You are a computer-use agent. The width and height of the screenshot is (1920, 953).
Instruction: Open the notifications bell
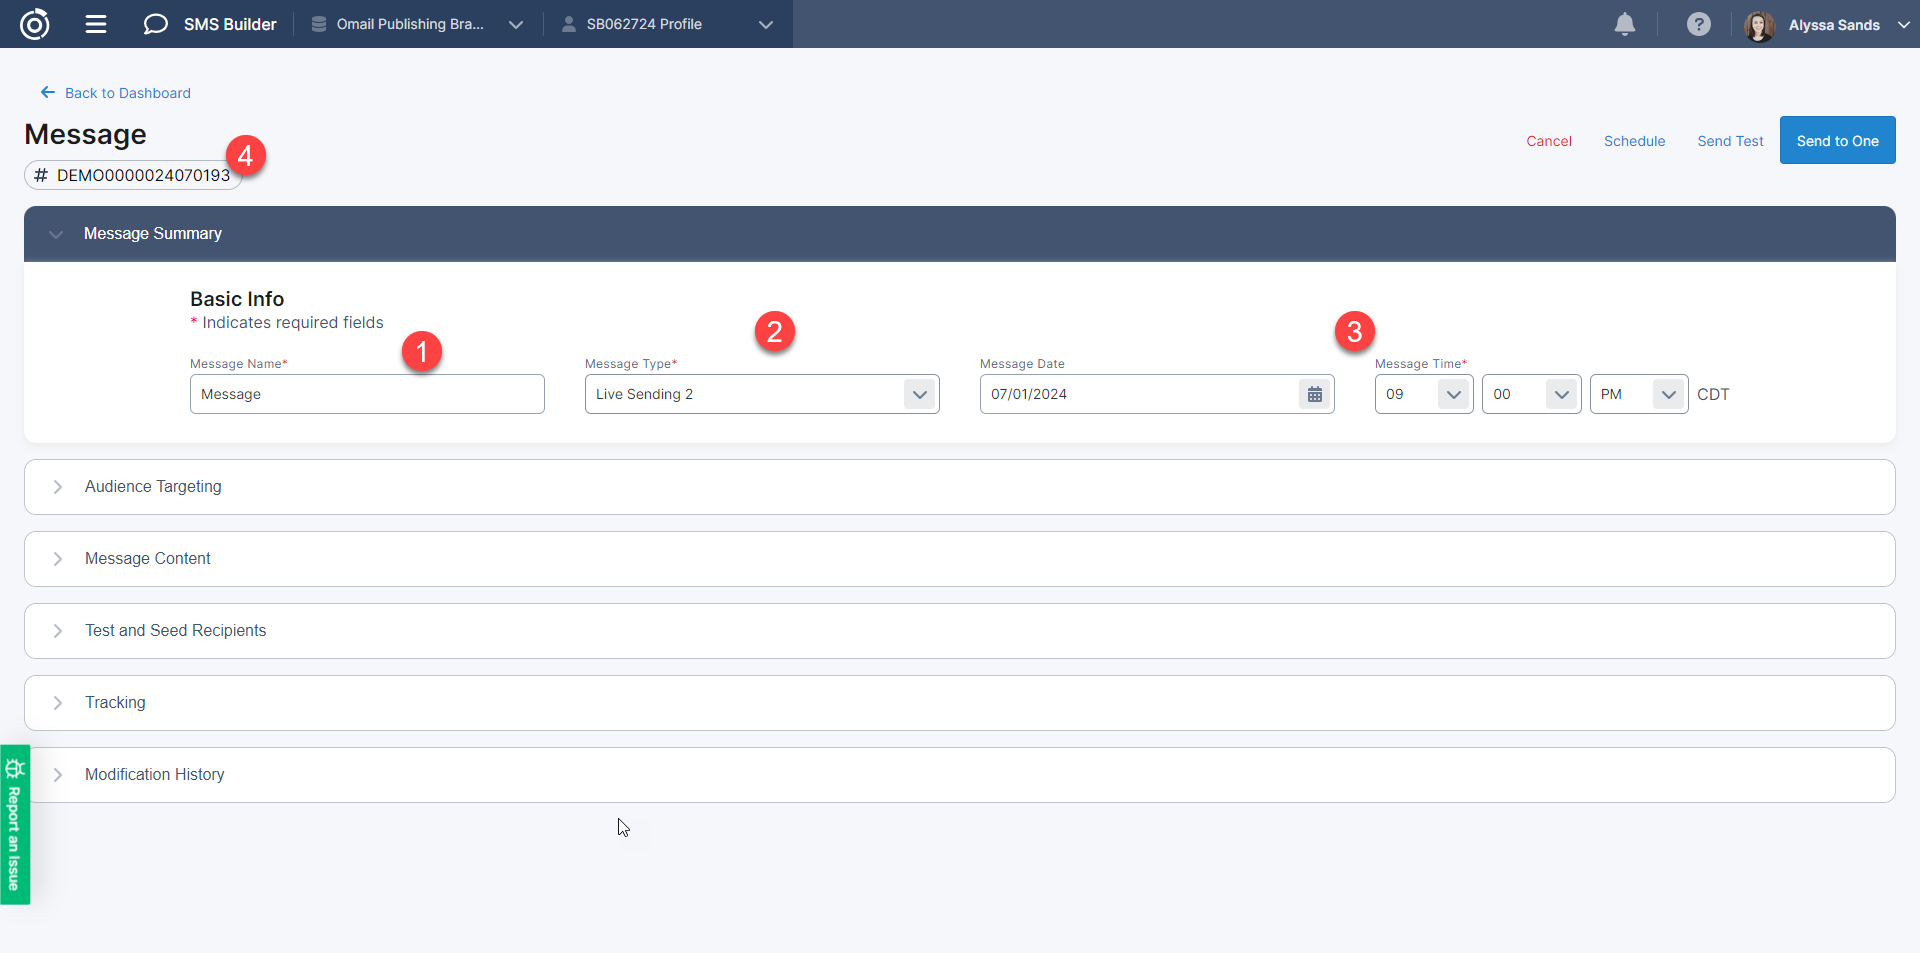pyautogui.click(x=1625, y=24)
